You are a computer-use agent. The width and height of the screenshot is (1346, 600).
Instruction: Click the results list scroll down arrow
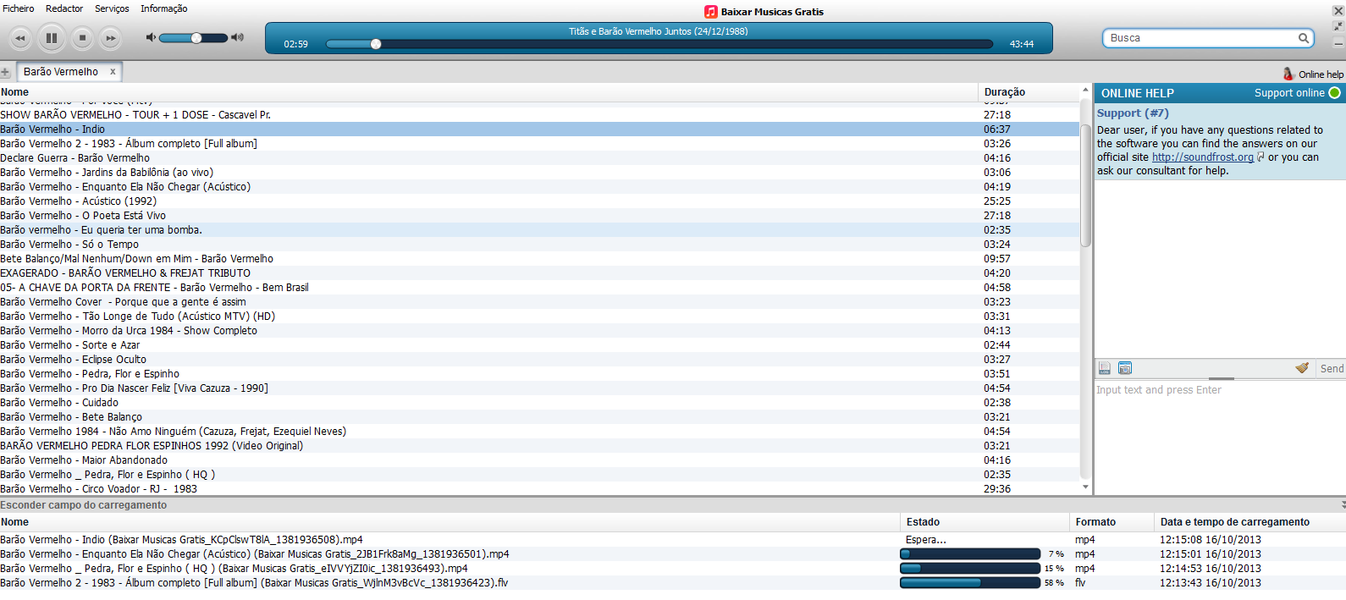coord(1086,487)
